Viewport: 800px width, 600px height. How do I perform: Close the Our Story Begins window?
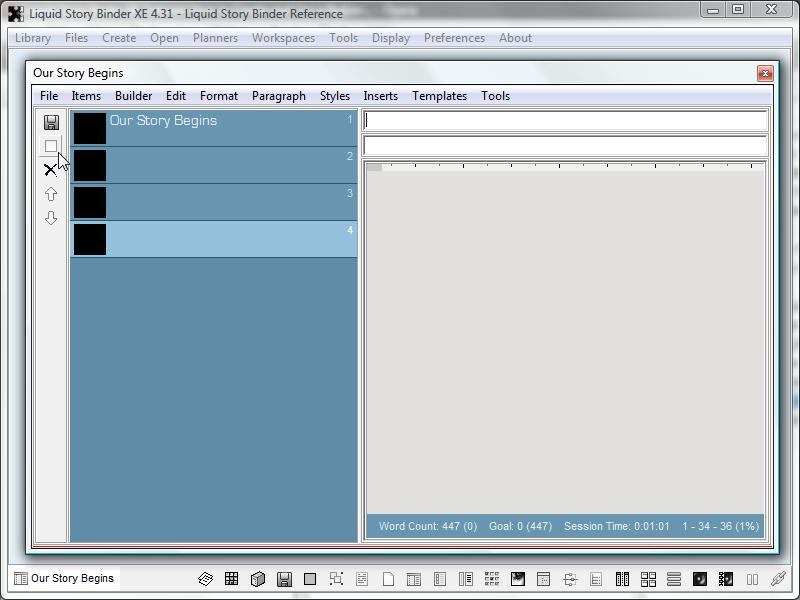click(765, 73)
